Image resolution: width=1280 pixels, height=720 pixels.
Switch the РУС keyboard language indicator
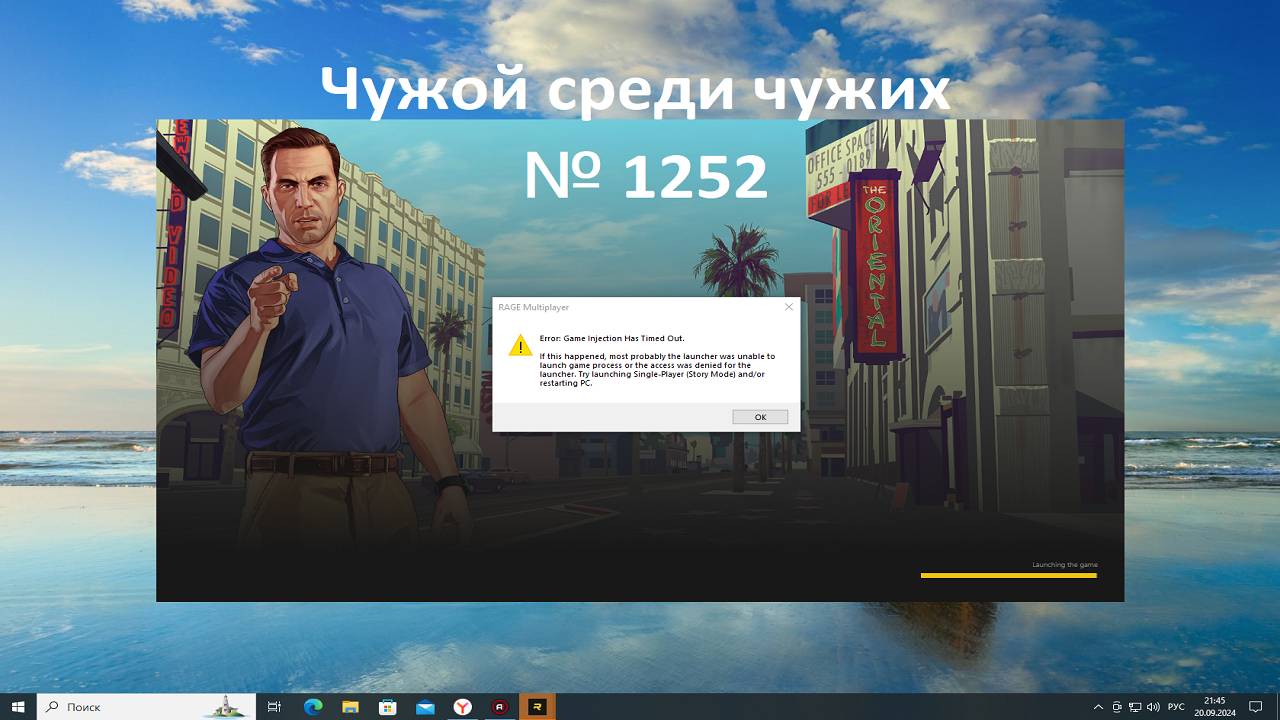coord(1176,707)
